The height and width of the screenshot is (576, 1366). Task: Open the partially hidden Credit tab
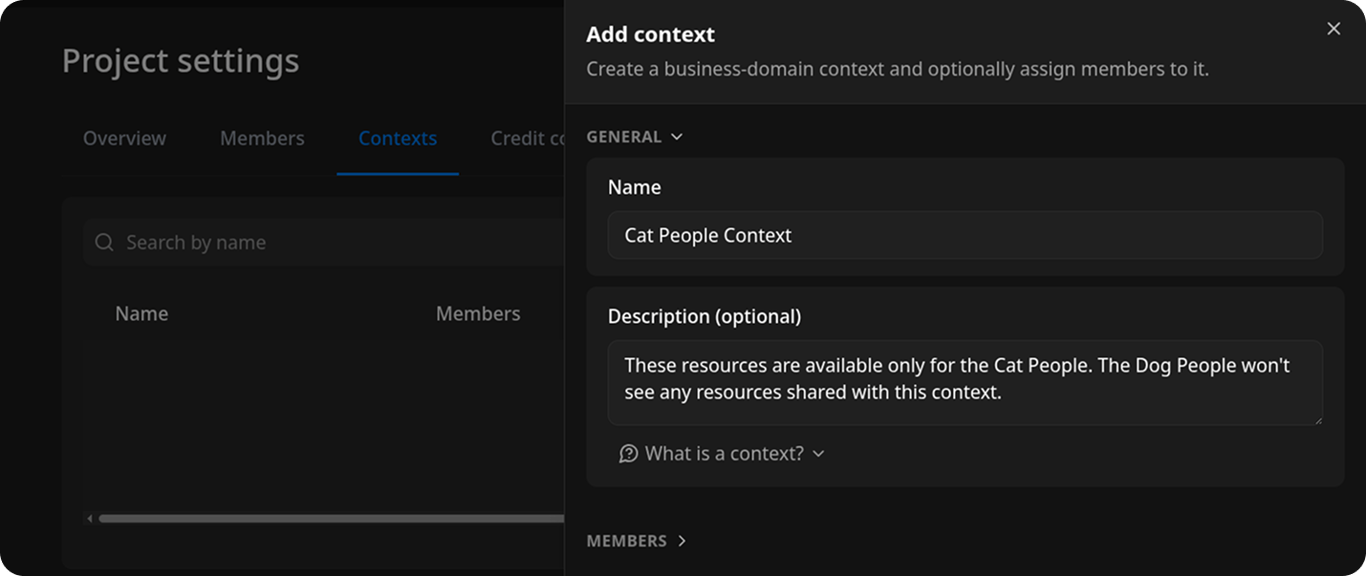point(528,139)
